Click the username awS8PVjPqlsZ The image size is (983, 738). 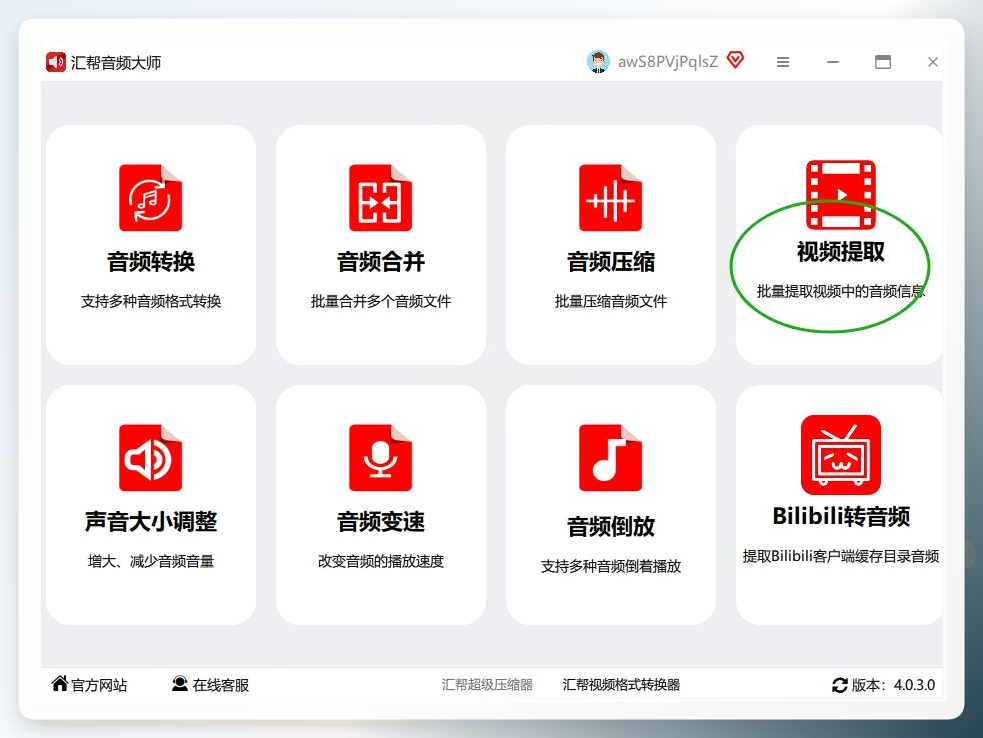click(x=668, y=62)
